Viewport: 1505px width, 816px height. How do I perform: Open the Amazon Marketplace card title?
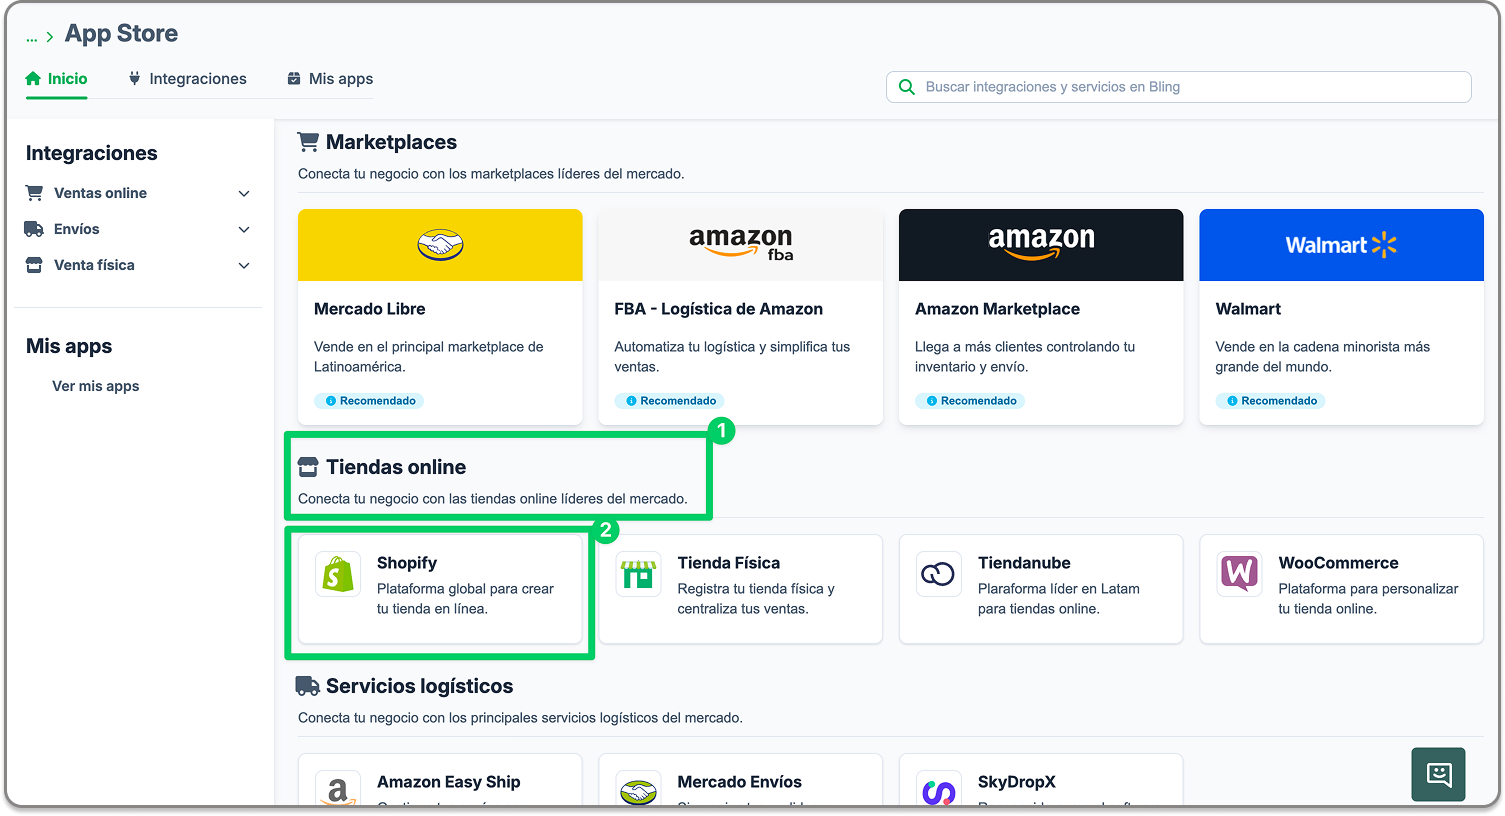[998, 309]
